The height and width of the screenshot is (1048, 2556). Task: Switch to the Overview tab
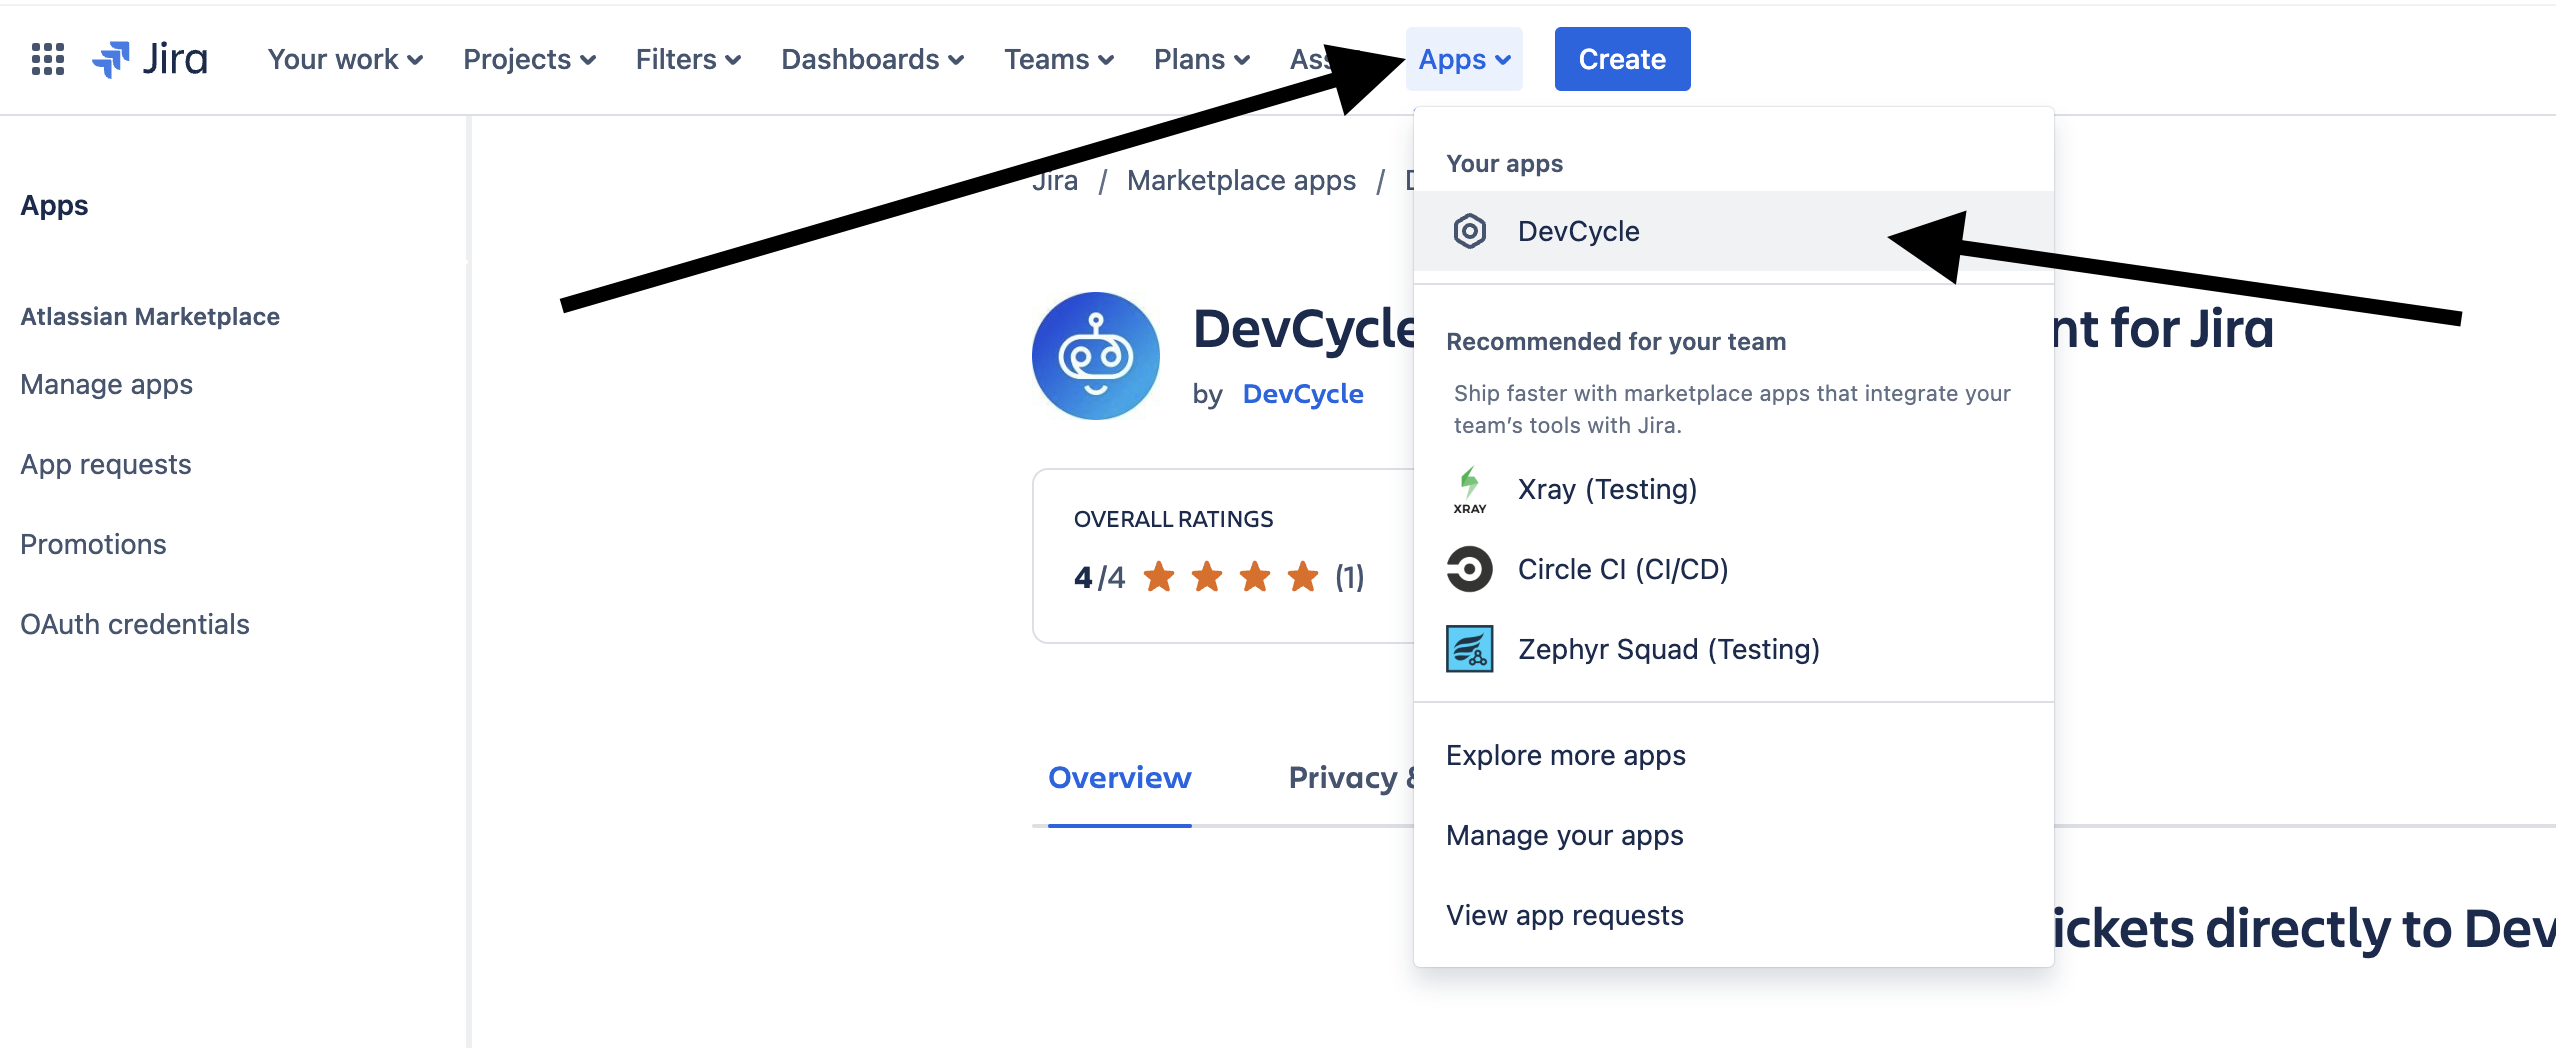point(1118,777)
